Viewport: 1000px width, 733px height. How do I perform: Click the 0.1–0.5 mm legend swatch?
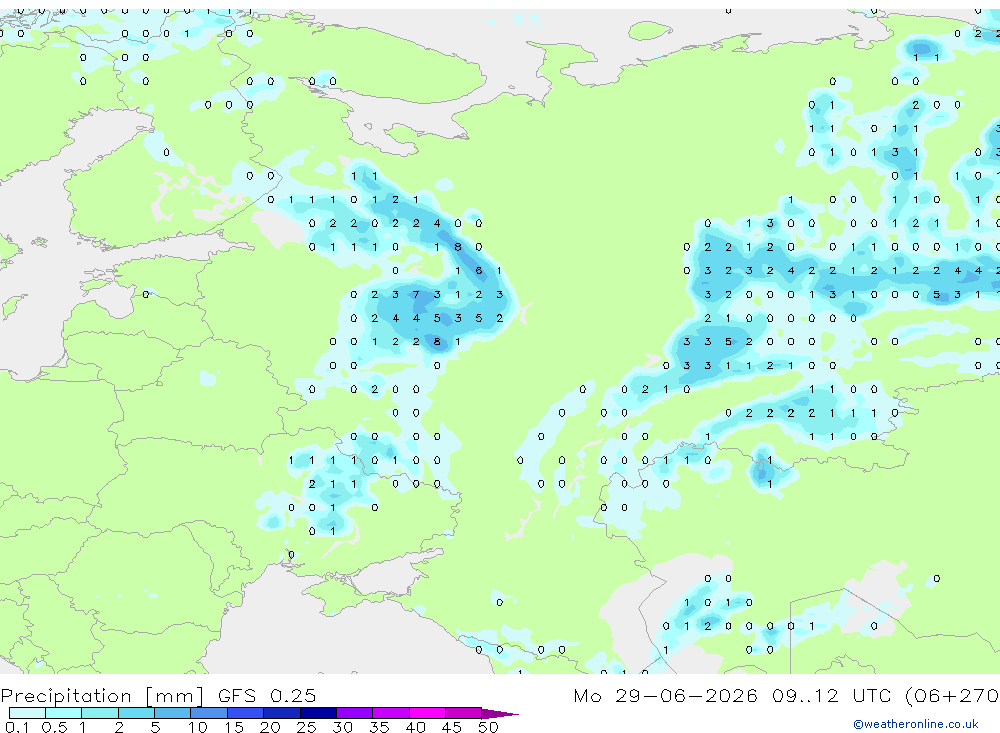27,713
